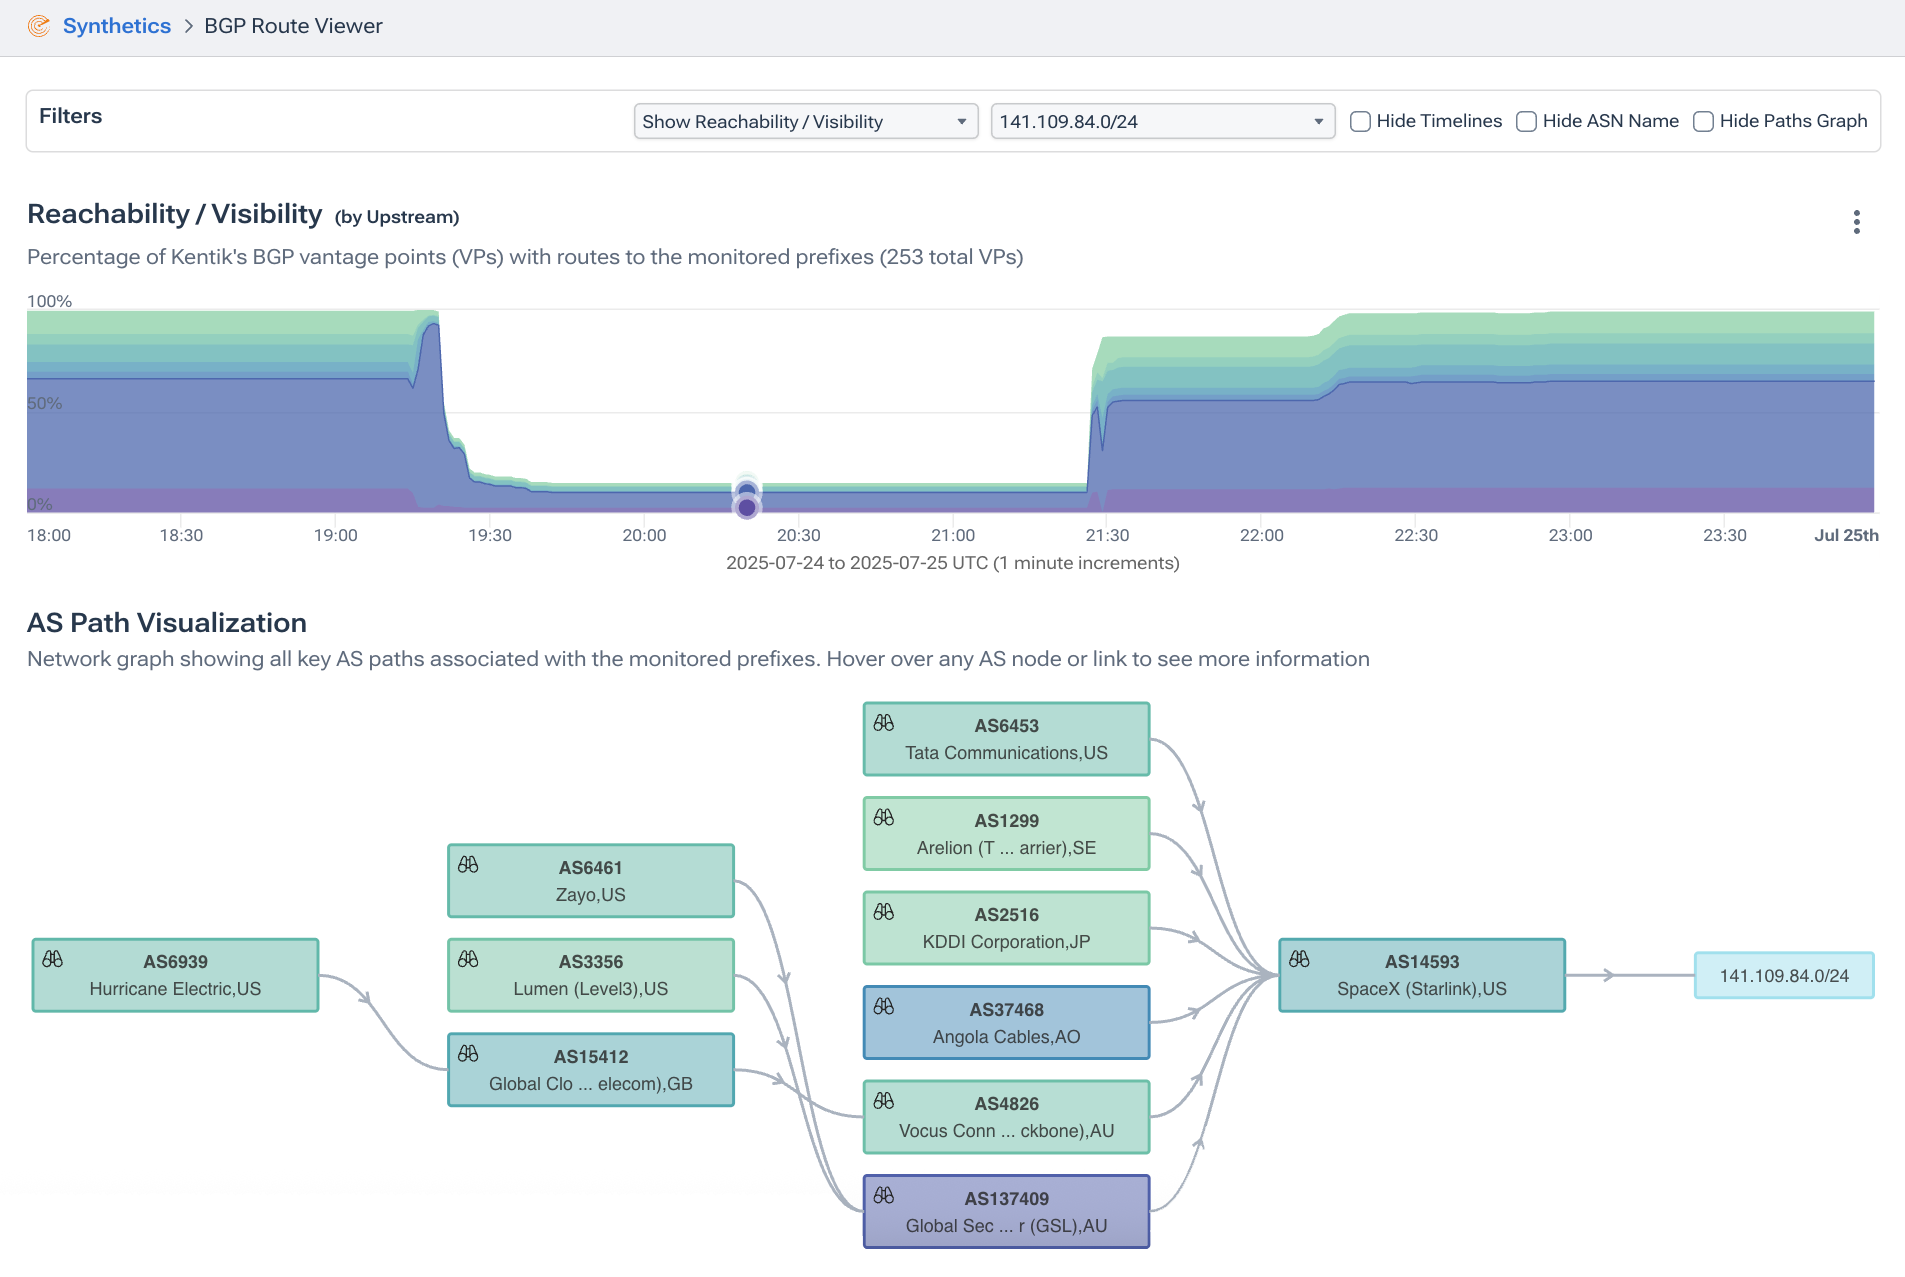Click binoculars icon on AS6939 node
Screen dimensions: 1905x1277
coord(53,959)
